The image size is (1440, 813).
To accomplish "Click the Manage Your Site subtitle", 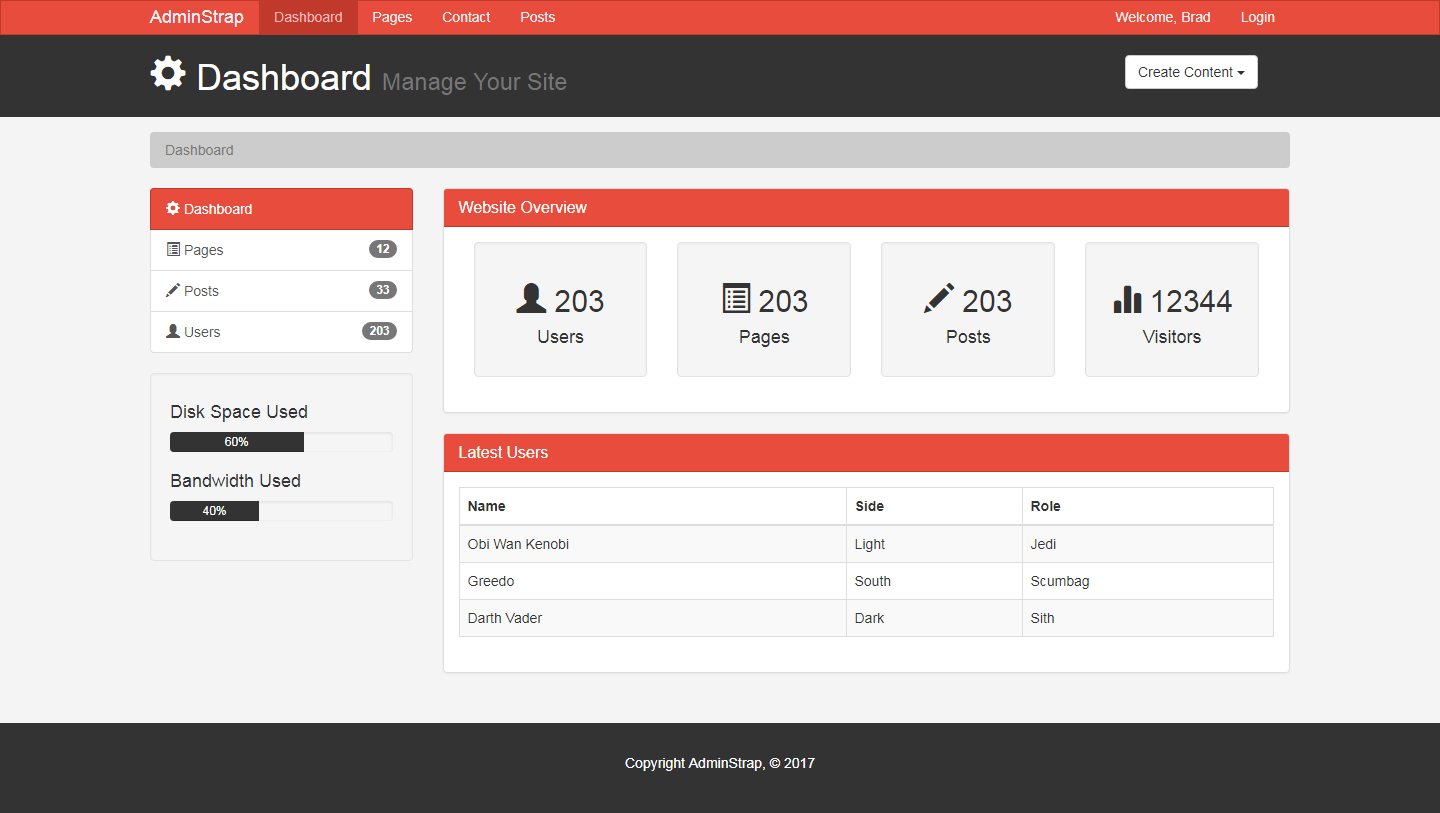I will point(474,82).
